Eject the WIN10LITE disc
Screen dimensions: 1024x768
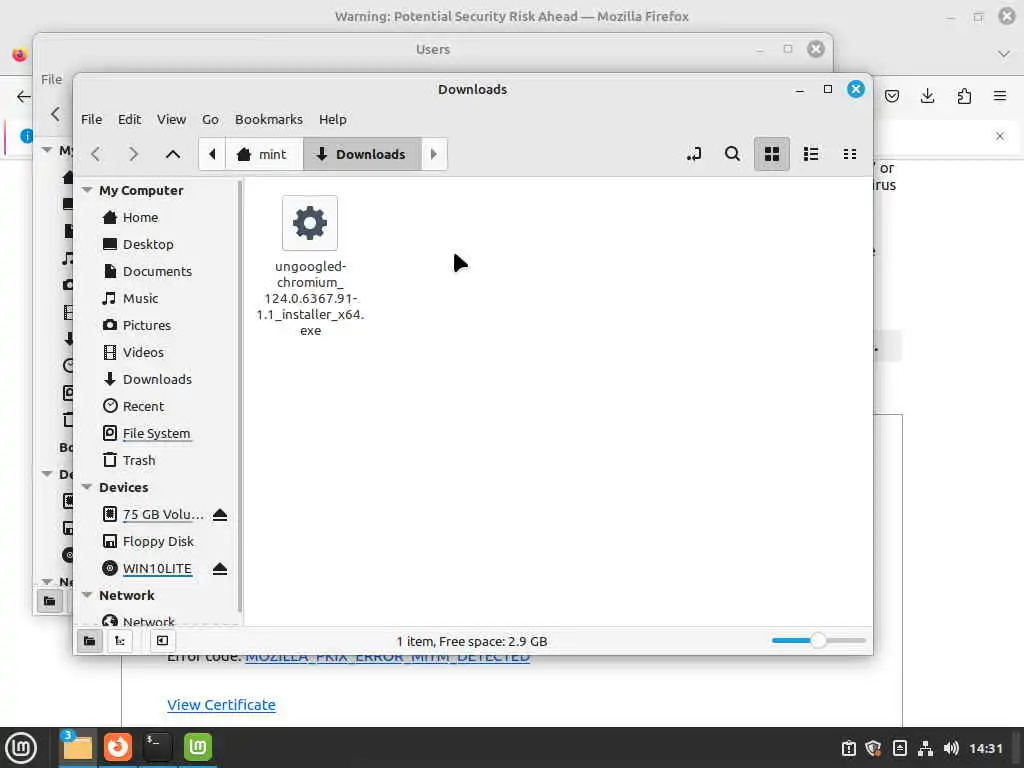[x=220, y=569]
